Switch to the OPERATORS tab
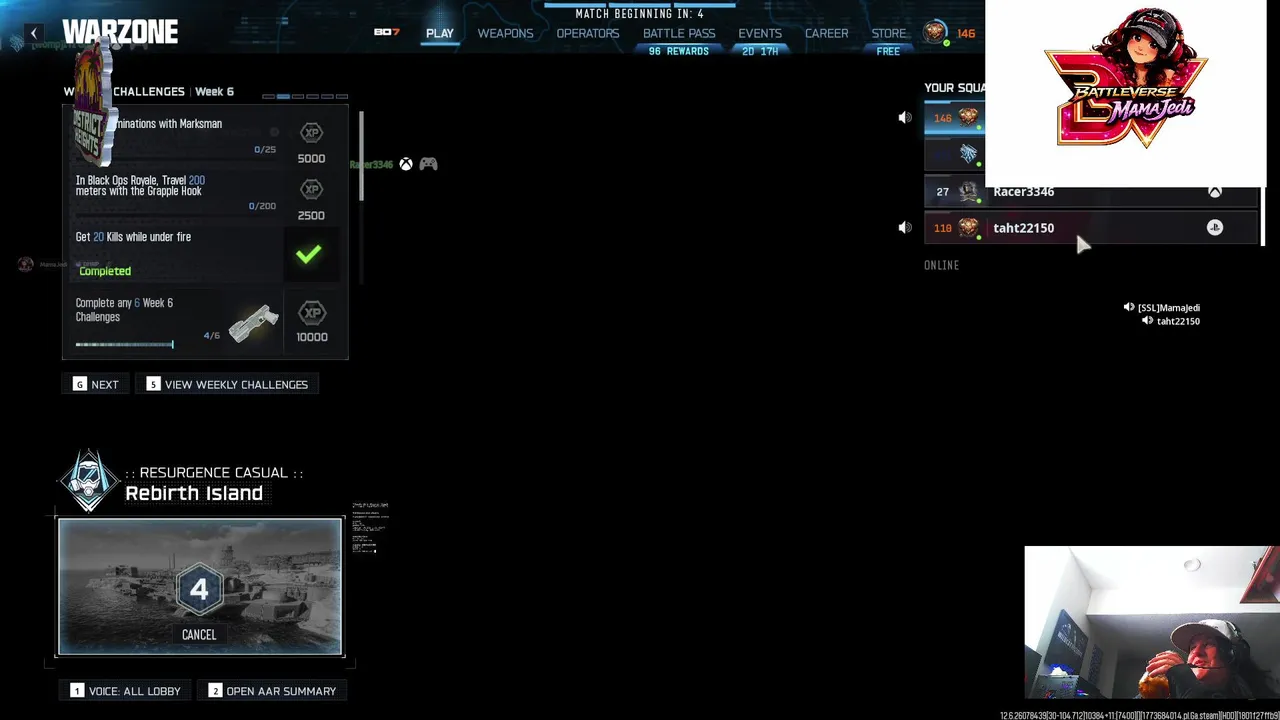This screenshot has width=1280, height=720. tap(588, 33)
